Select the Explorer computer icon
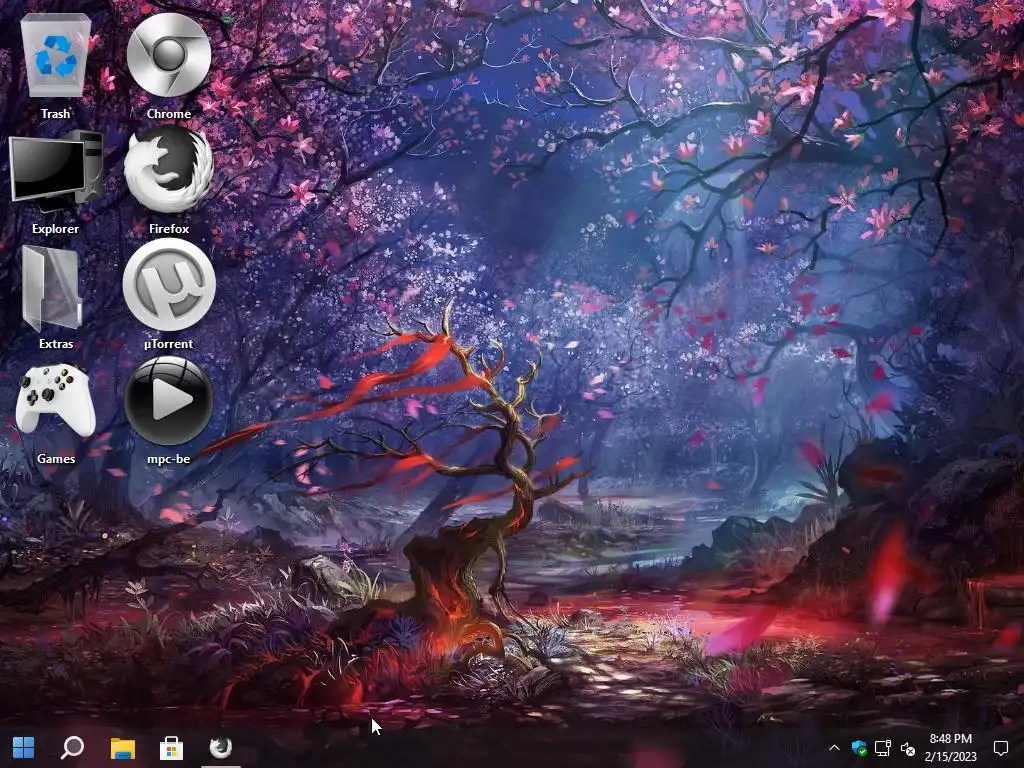 [x=56, y=171]
